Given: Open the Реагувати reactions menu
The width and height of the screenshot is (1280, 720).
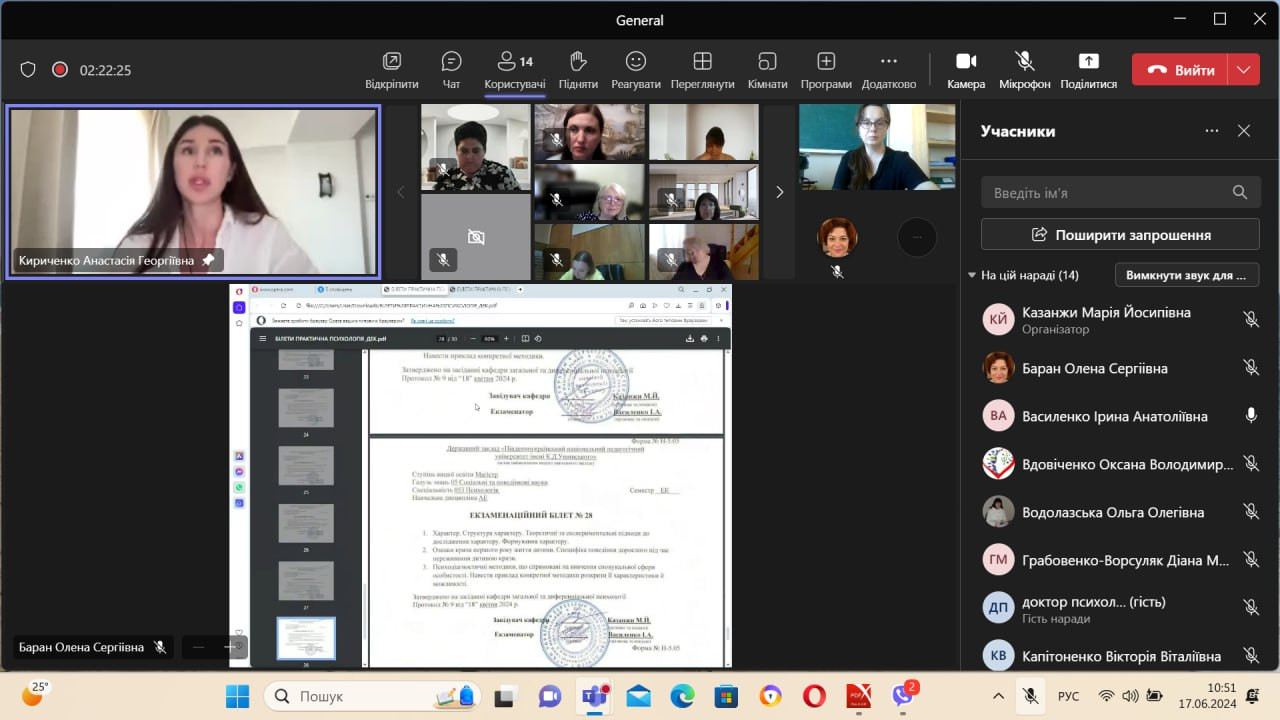Looking at the screenshot, I should click(636, 70).
